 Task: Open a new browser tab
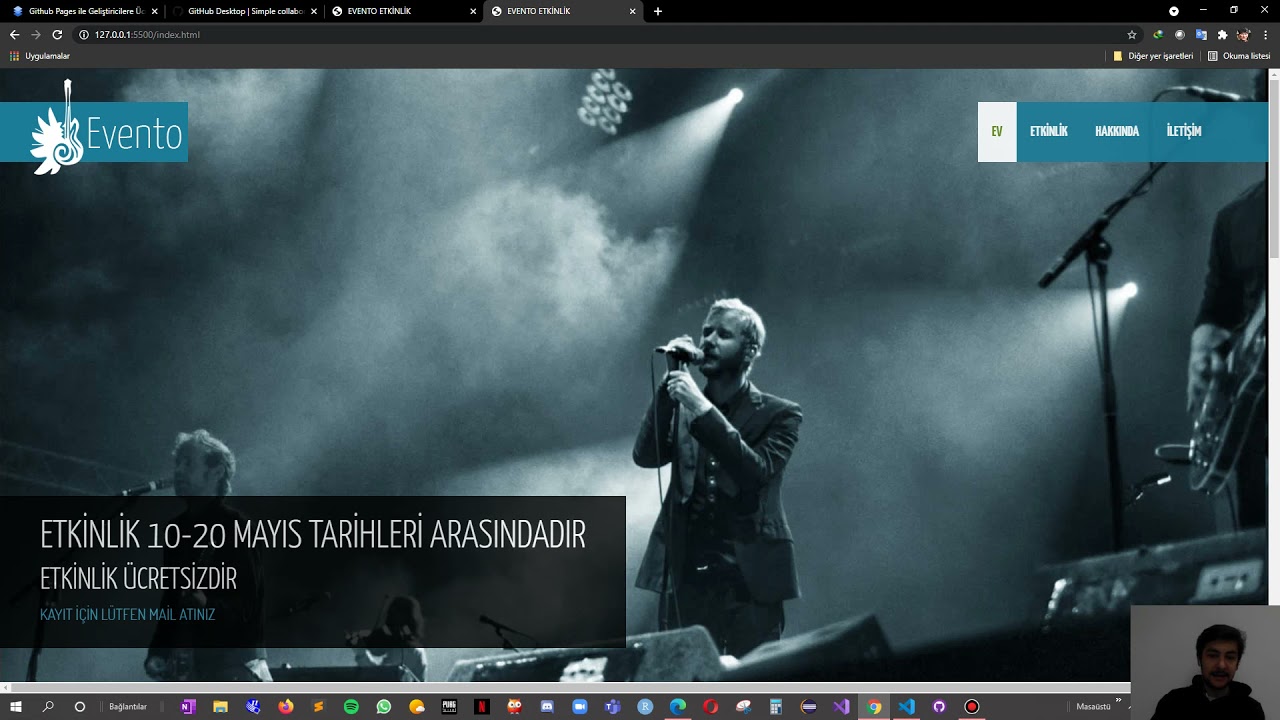[657, 11]
